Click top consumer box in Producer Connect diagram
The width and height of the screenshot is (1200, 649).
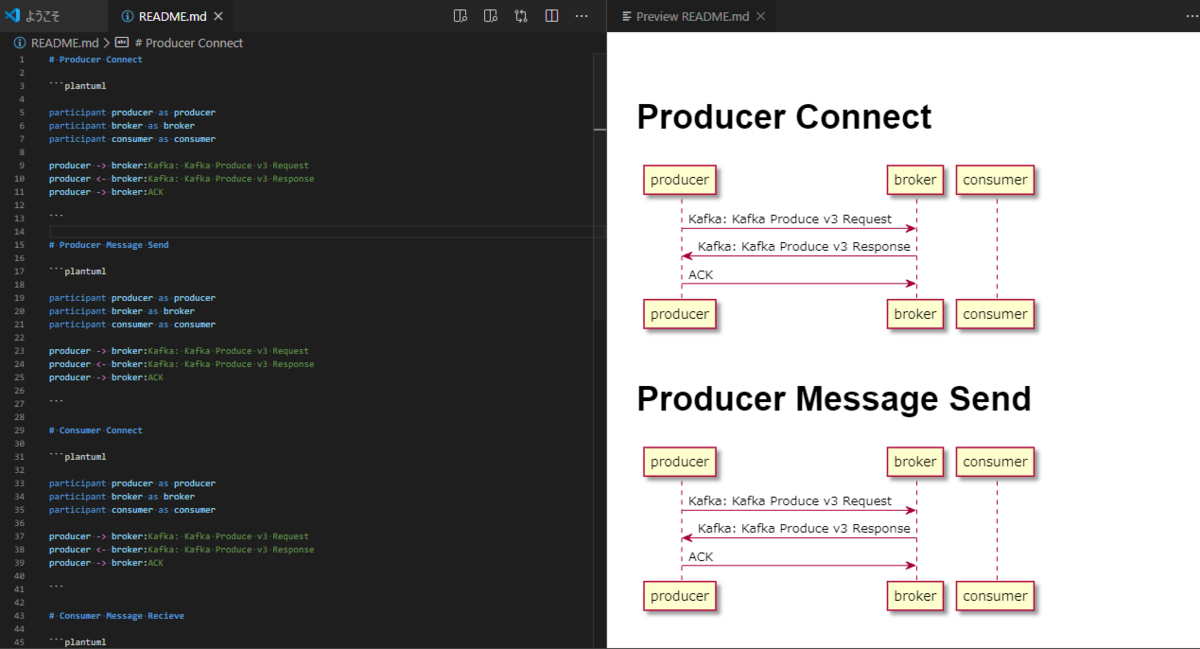click(995, 180)
